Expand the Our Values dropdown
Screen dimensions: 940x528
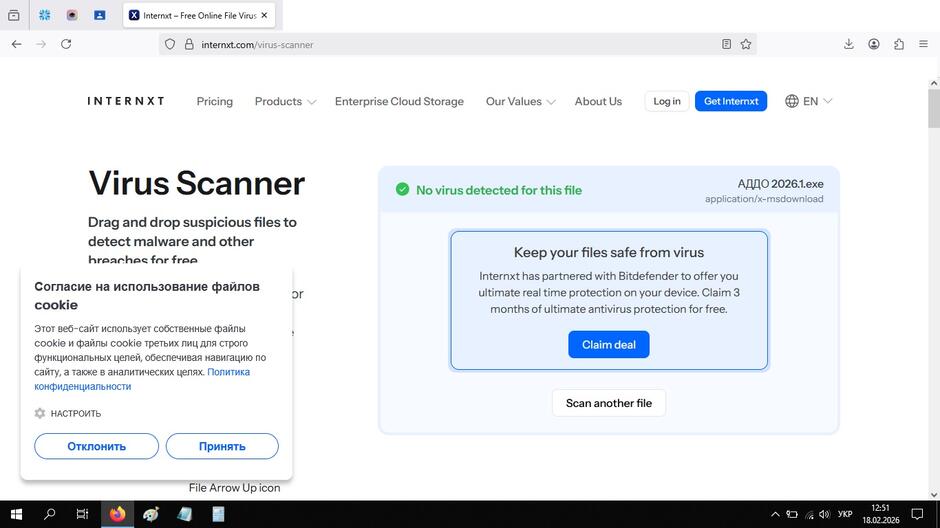click(x=520, y=101)
